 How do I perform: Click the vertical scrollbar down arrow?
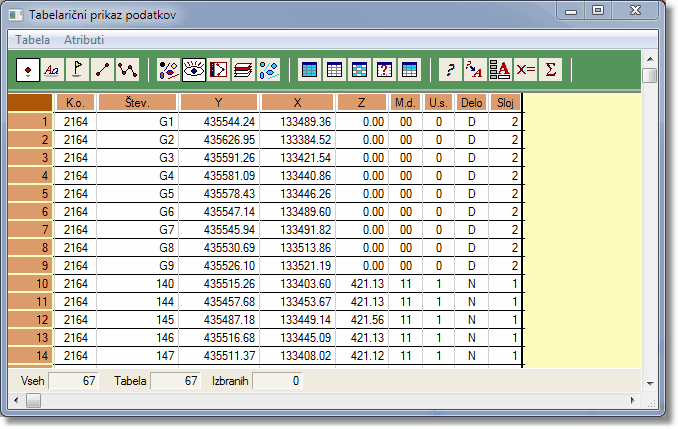650,383
